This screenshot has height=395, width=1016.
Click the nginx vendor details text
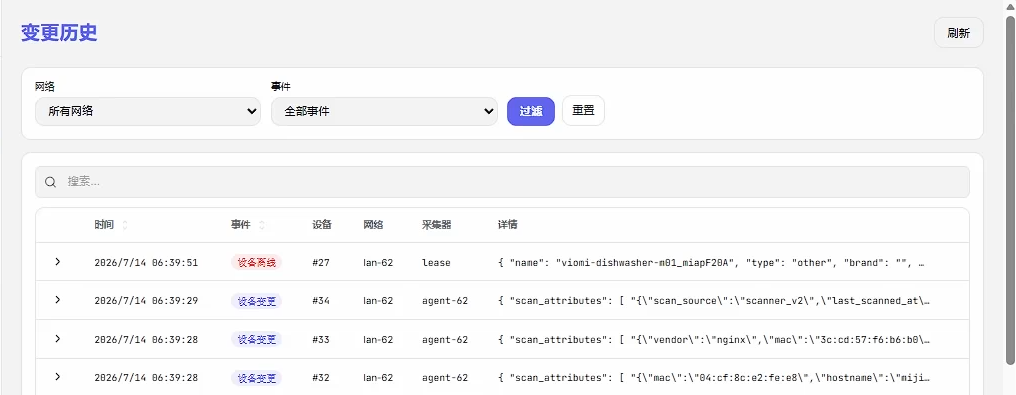pyautogui.click(x=714, y=339)
